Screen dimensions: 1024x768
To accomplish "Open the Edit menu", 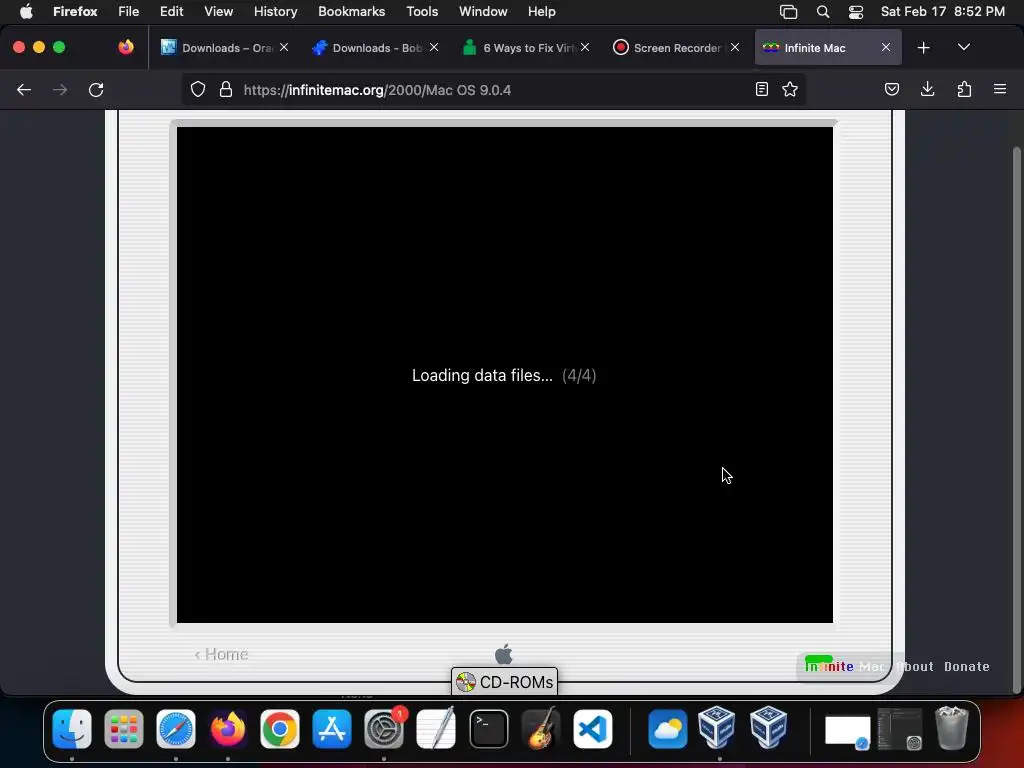I will [172, 12].
